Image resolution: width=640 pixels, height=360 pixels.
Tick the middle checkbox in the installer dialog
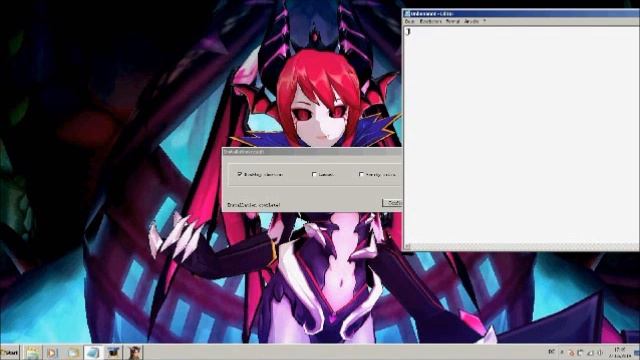click(314, 174)
